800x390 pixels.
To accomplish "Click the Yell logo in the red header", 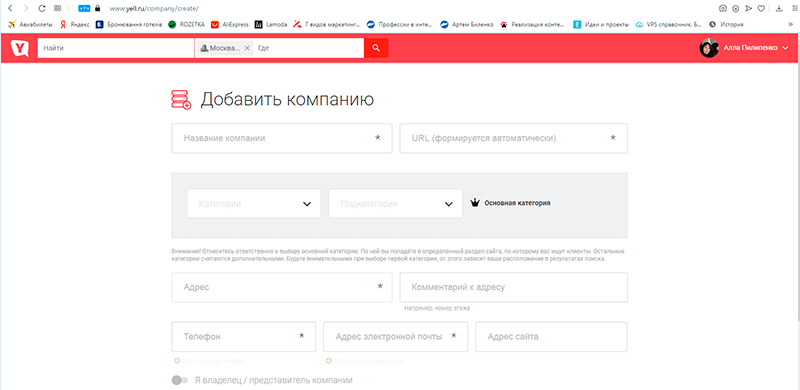I will pyautogui.click(x=20, y=48).
